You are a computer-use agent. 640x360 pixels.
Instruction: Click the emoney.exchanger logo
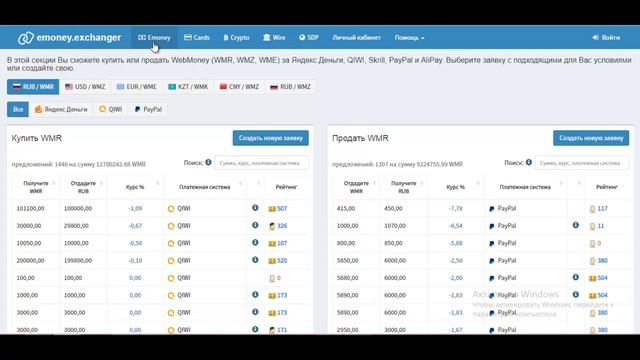[69, 38]
